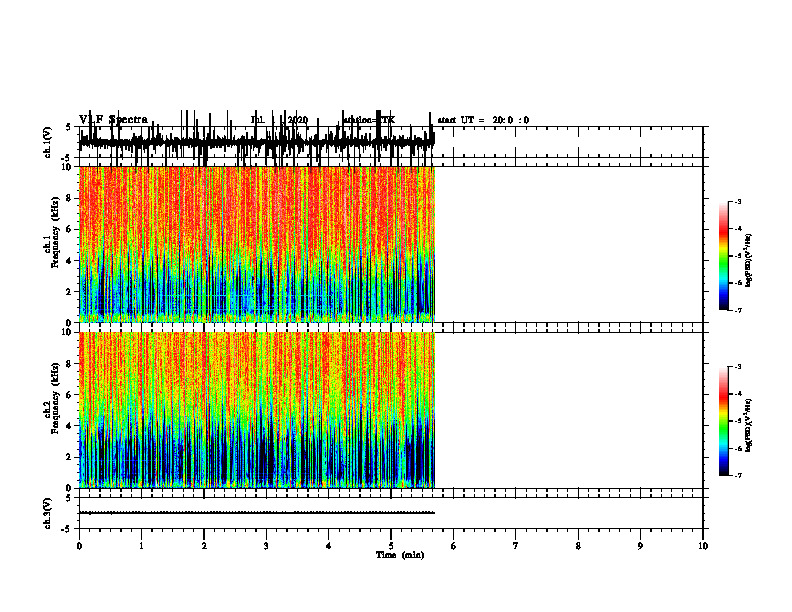Click the '2' kHz tick on ch.2 axis
The width and height of the screenshot is (792, 612).
point(69,457)
